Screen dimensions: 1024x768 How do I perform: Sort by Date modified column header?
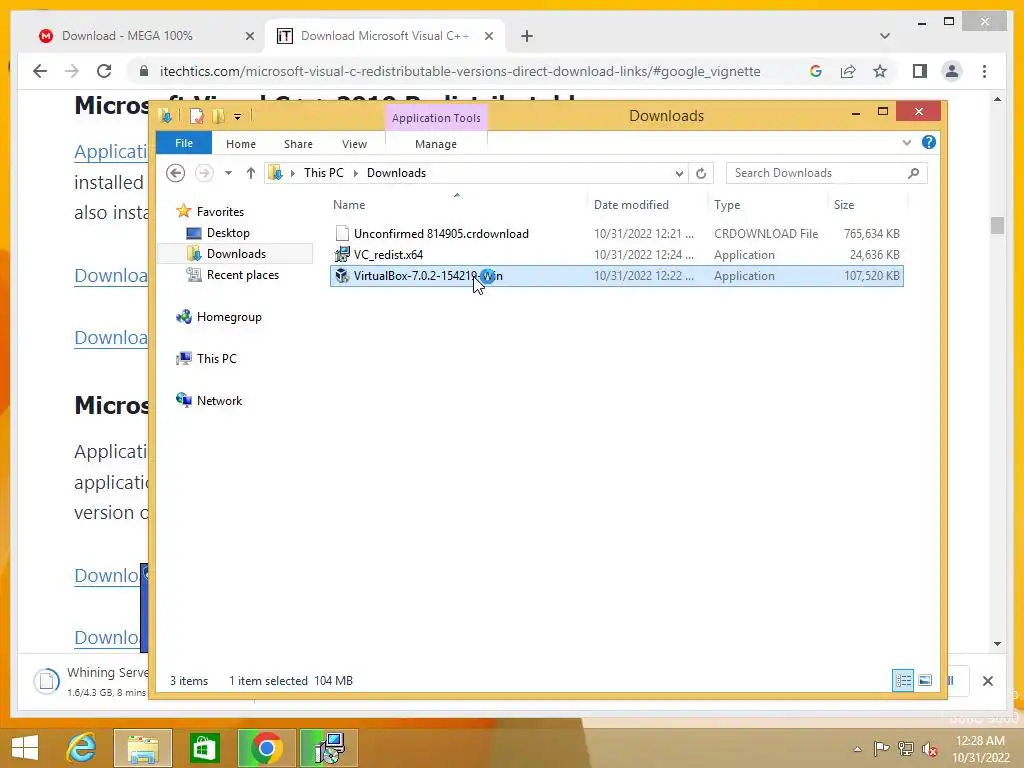click(x=632, y=204)
